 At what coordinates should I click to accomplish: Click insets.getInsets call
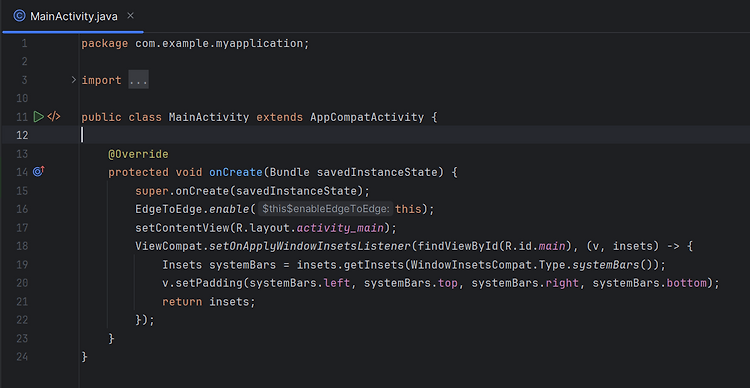point(350,265)
